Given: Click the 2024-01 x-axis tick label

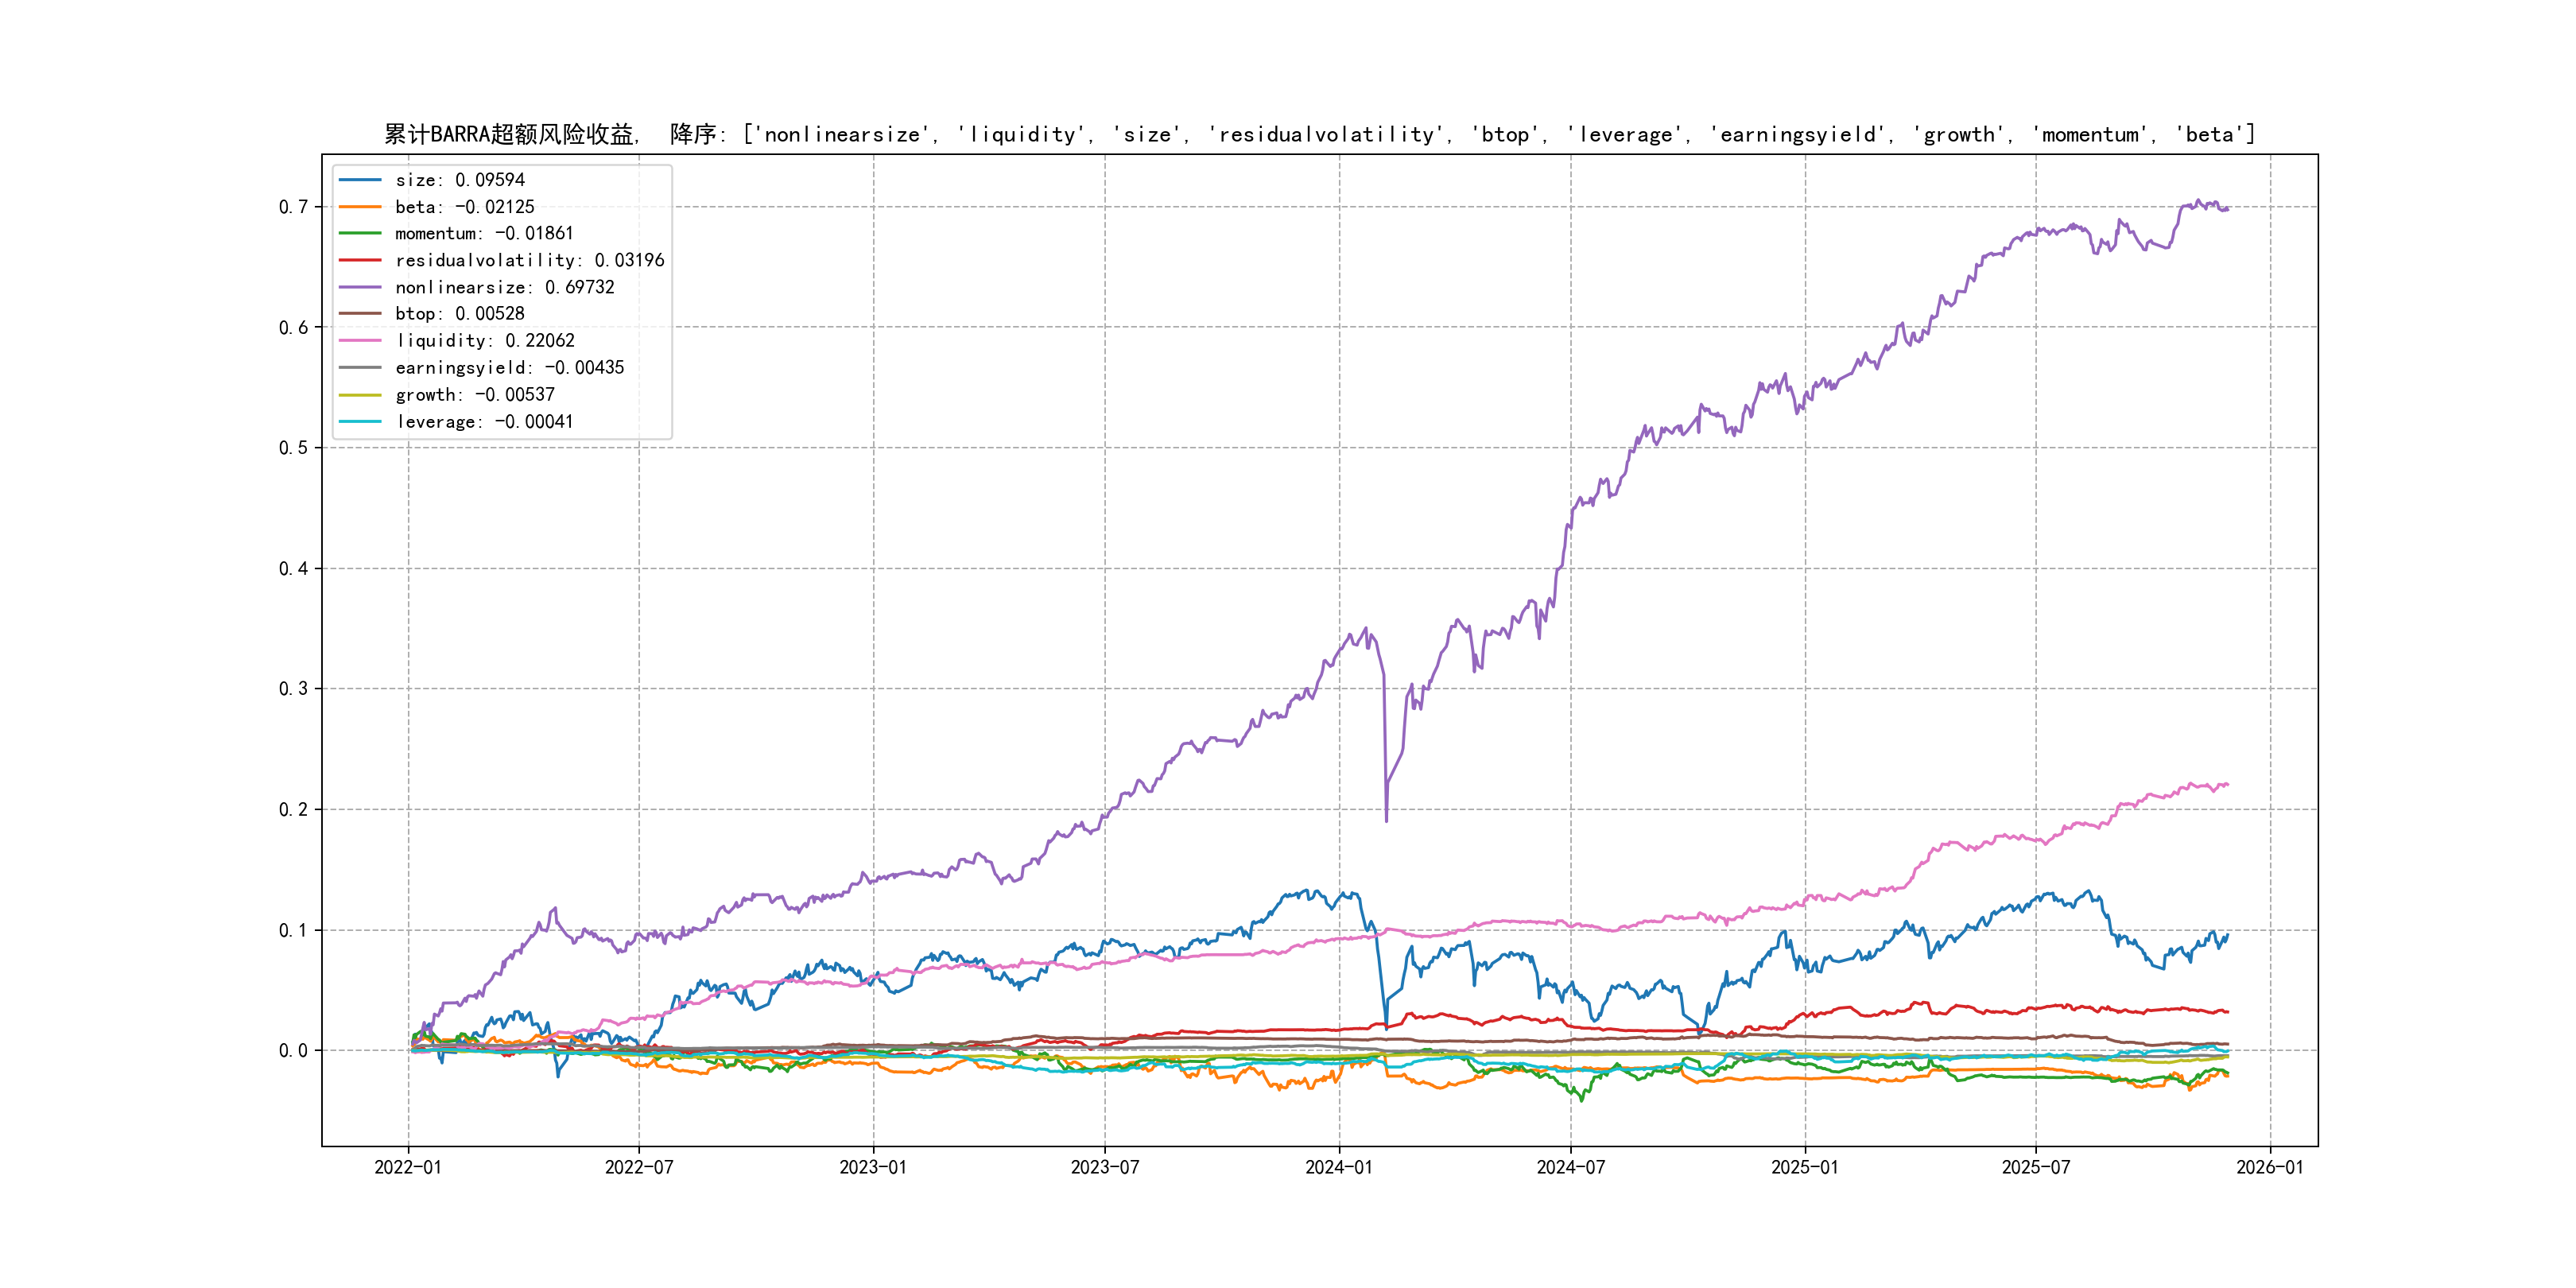Looking at the screenshot, I should [1339, 1167].
